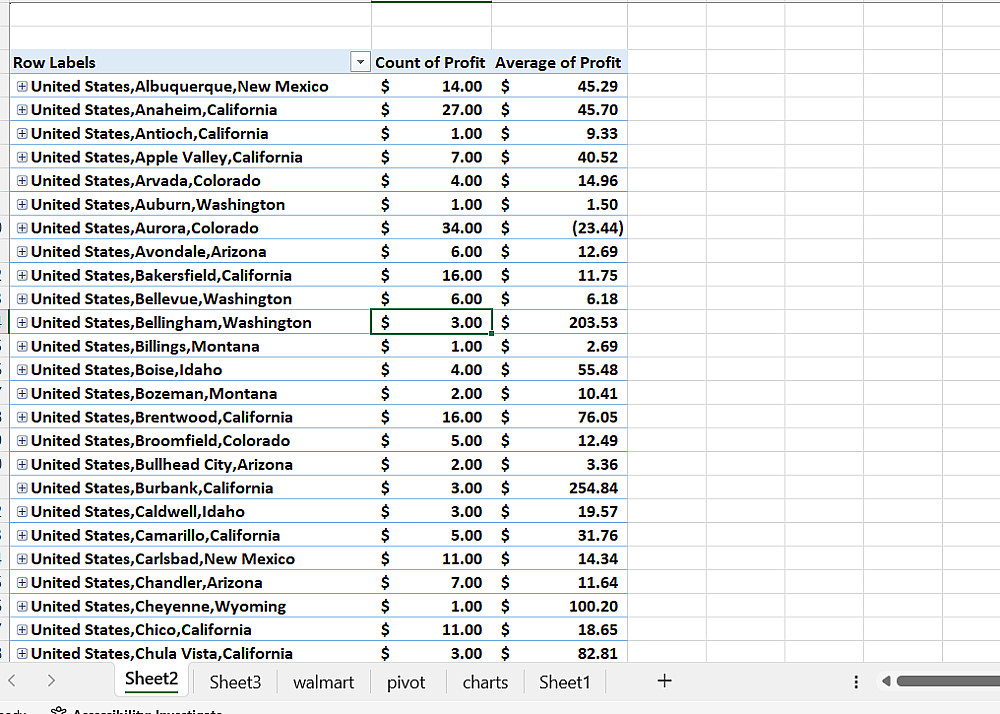
Task: Expand the Brentwood, California row
Action: click(x=22, y=417)
